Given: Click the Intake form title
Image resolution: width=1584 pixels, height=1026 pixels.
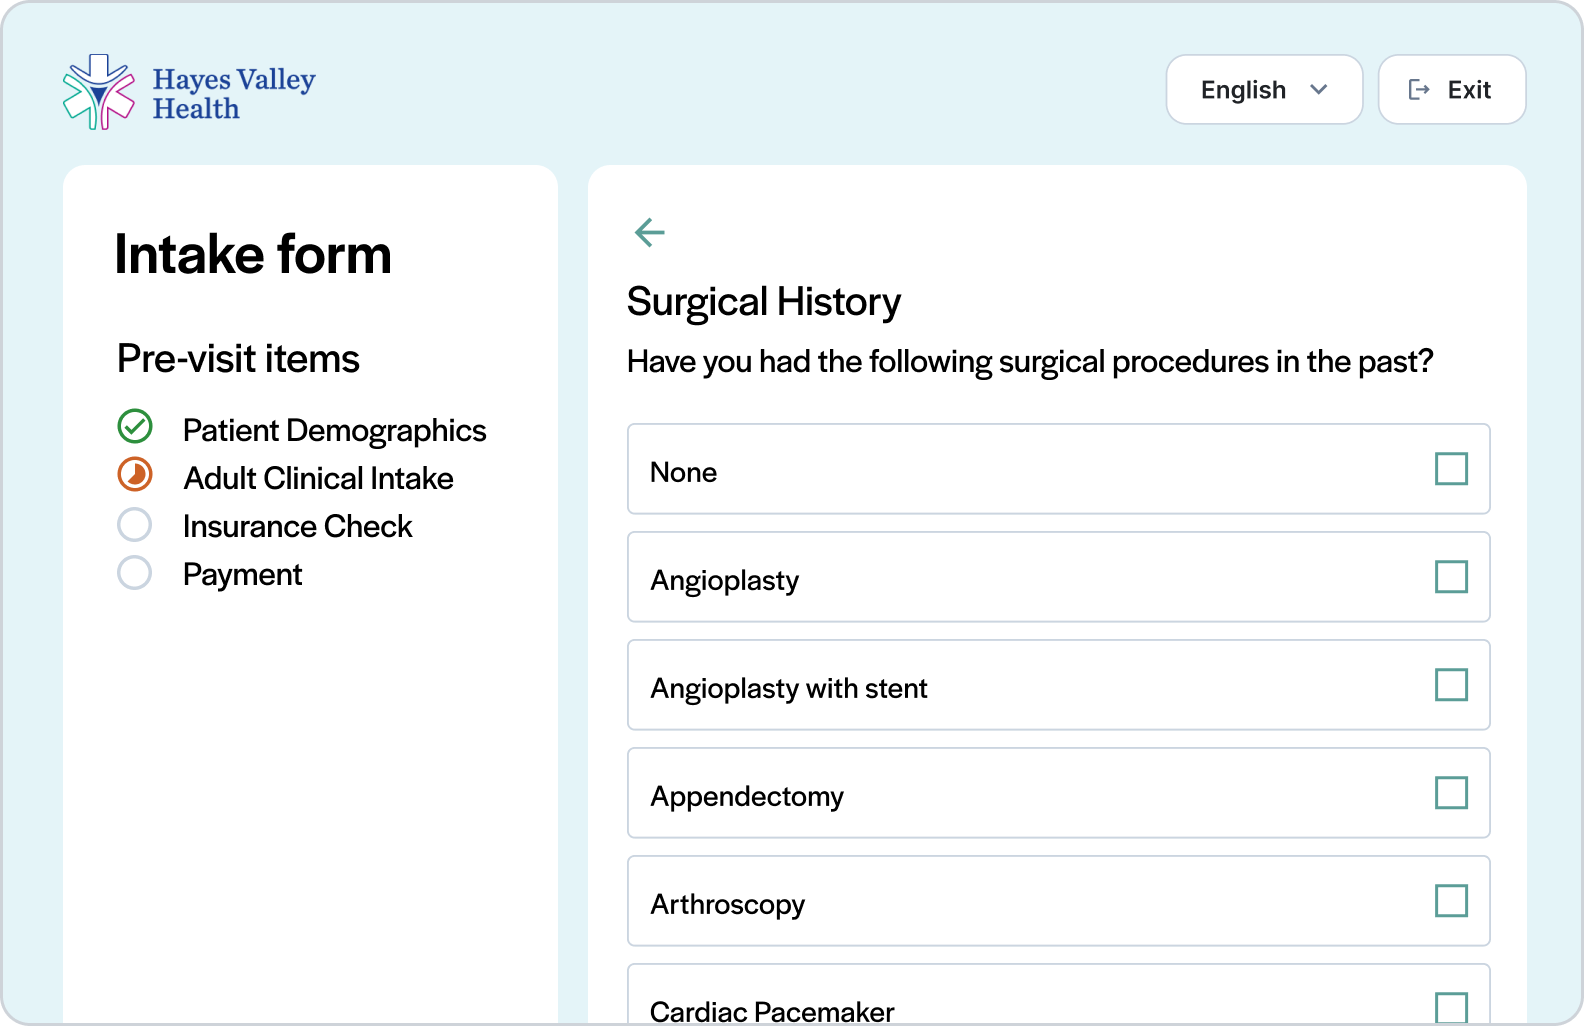Looking at the screenshot, I should tap(253, 254).
